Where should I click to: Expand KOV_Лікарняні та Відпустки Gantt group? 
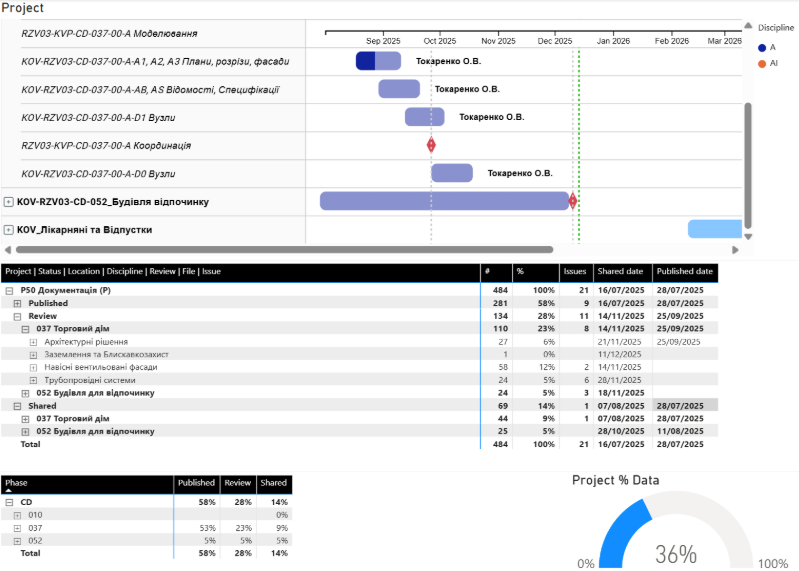click(9, 230)
